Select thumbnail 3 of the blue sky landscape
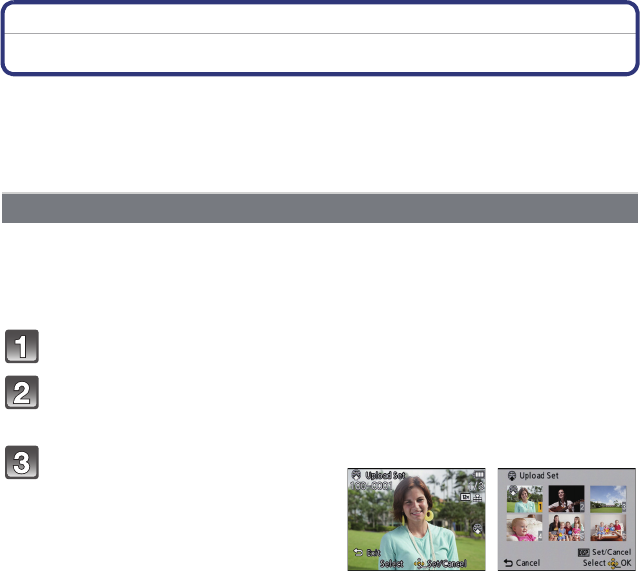This screenshot has width=640, height=571. pos(608,499)
